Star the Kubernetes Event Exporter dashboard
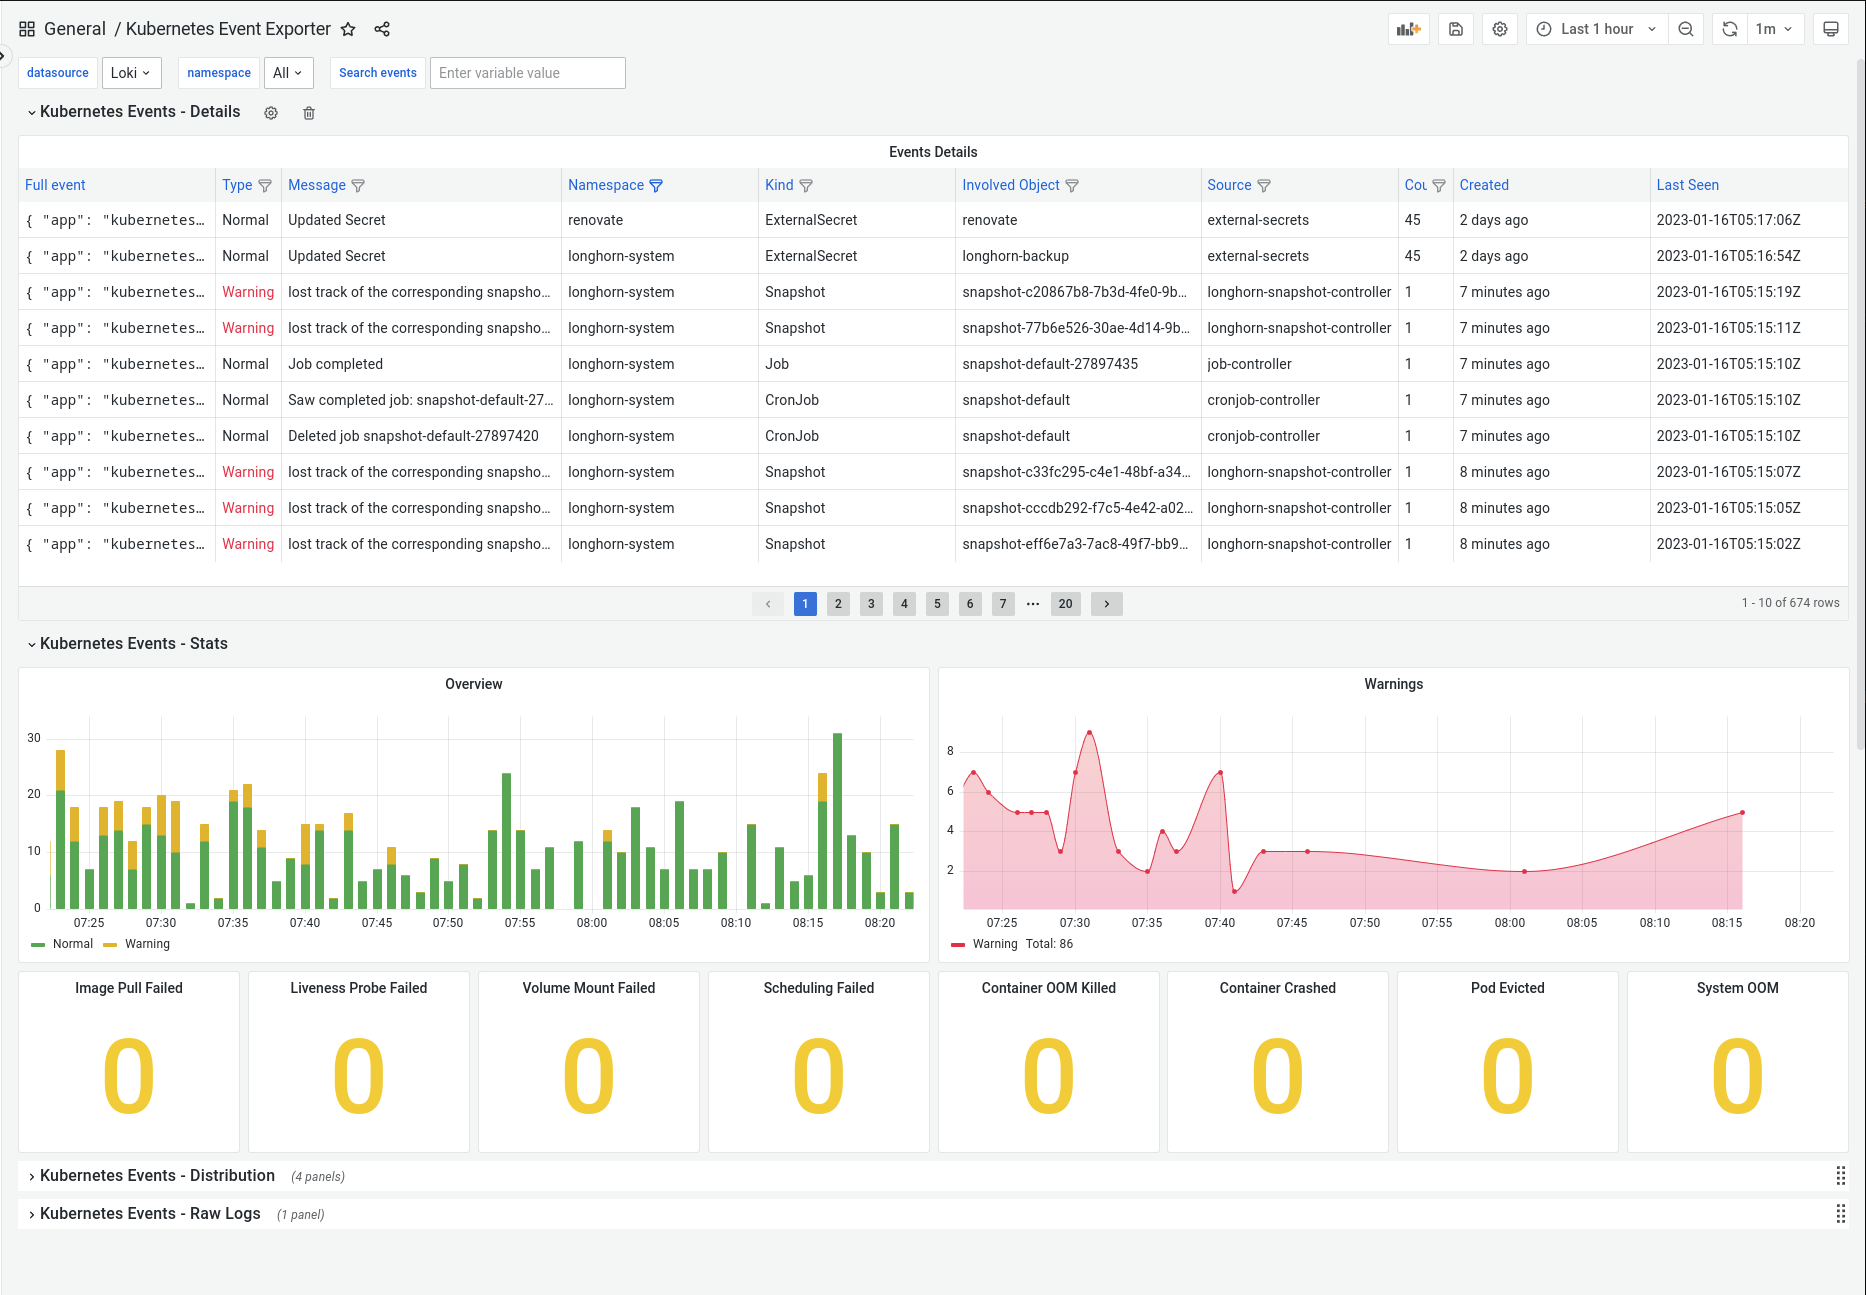The width and height of the screenshot is (1866, 1295). pyautogui.click(x=348, y=29)
